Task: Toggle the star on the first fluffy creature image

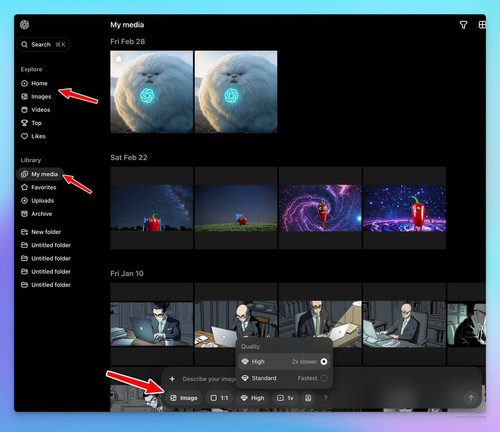Action: click(118, 59)
